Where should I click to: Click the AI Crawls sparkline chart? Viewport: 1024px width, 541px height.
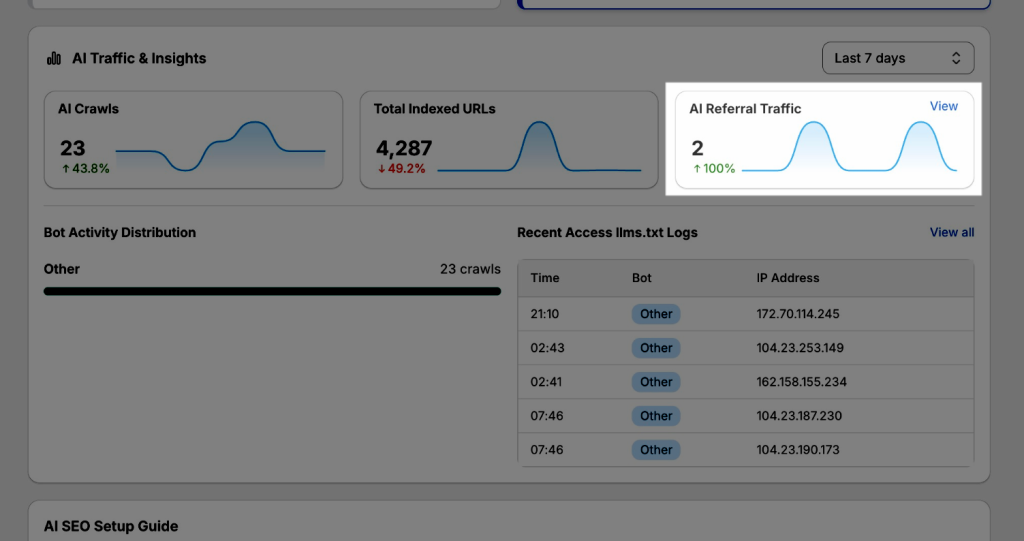click(220, 148)
